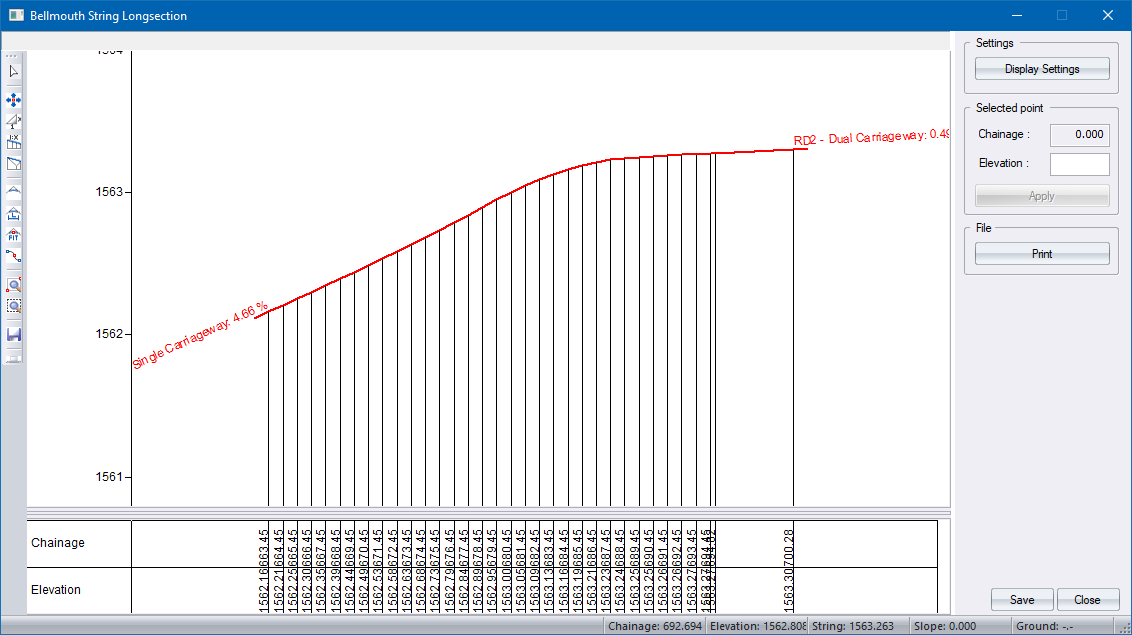Image resolution: width=1132 pixels, height=635 pixels.
Task: Click the blue floppy disk save icon
Action: (14, 334)
